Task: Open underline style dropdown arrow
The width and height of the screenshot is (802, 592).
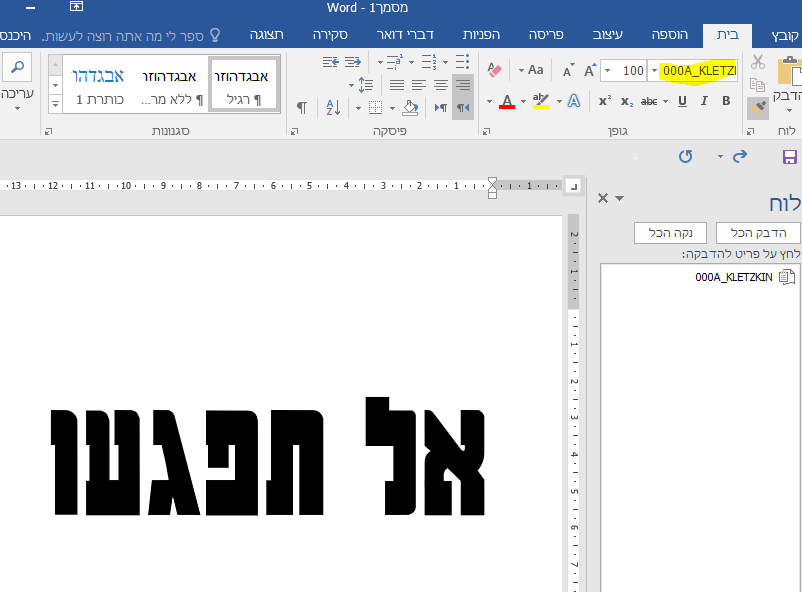Action: (665, 101)
